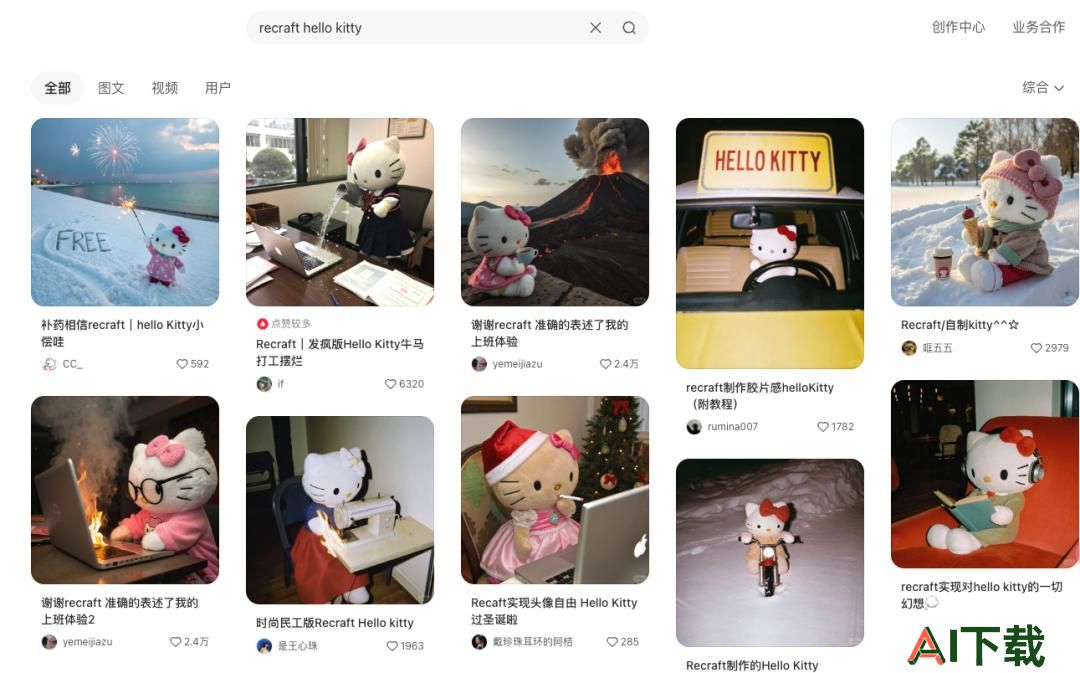1080x673 pixels.
Task: Select the 用户 tab
Action: click(x=218, y=87)
